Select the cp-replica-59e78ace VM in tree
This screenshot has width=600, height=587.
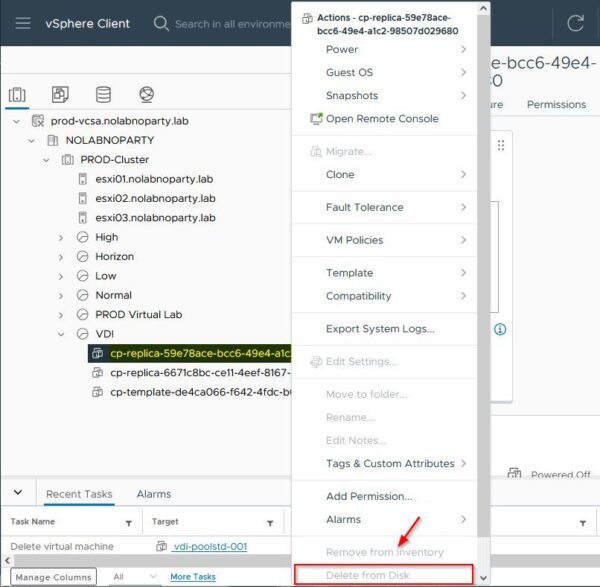click(189, 353)
